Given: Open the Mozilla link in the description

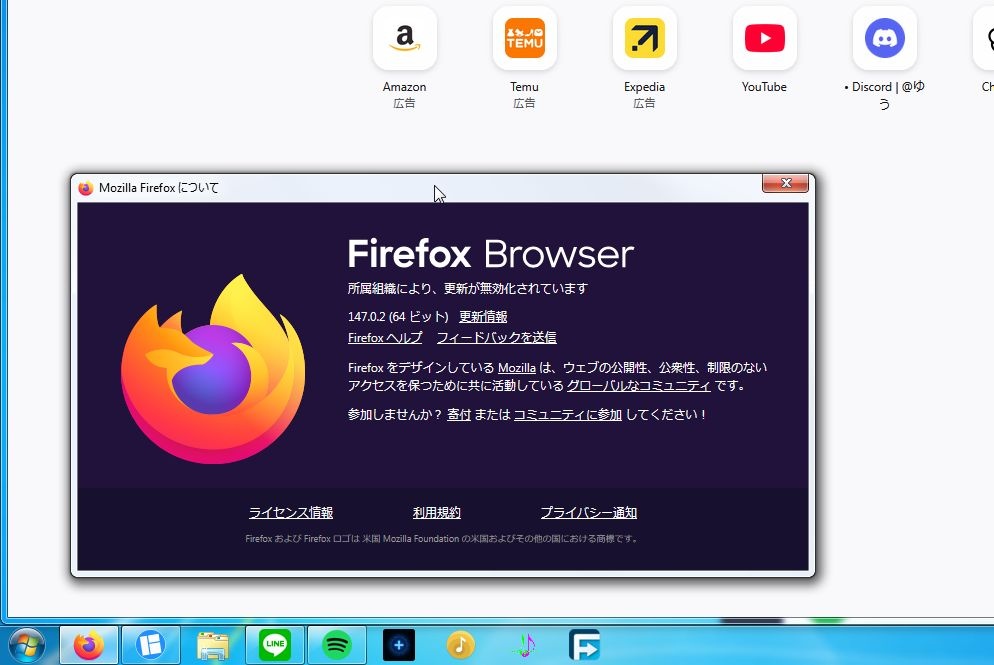Looking at the screenshot, I should 516,368.
